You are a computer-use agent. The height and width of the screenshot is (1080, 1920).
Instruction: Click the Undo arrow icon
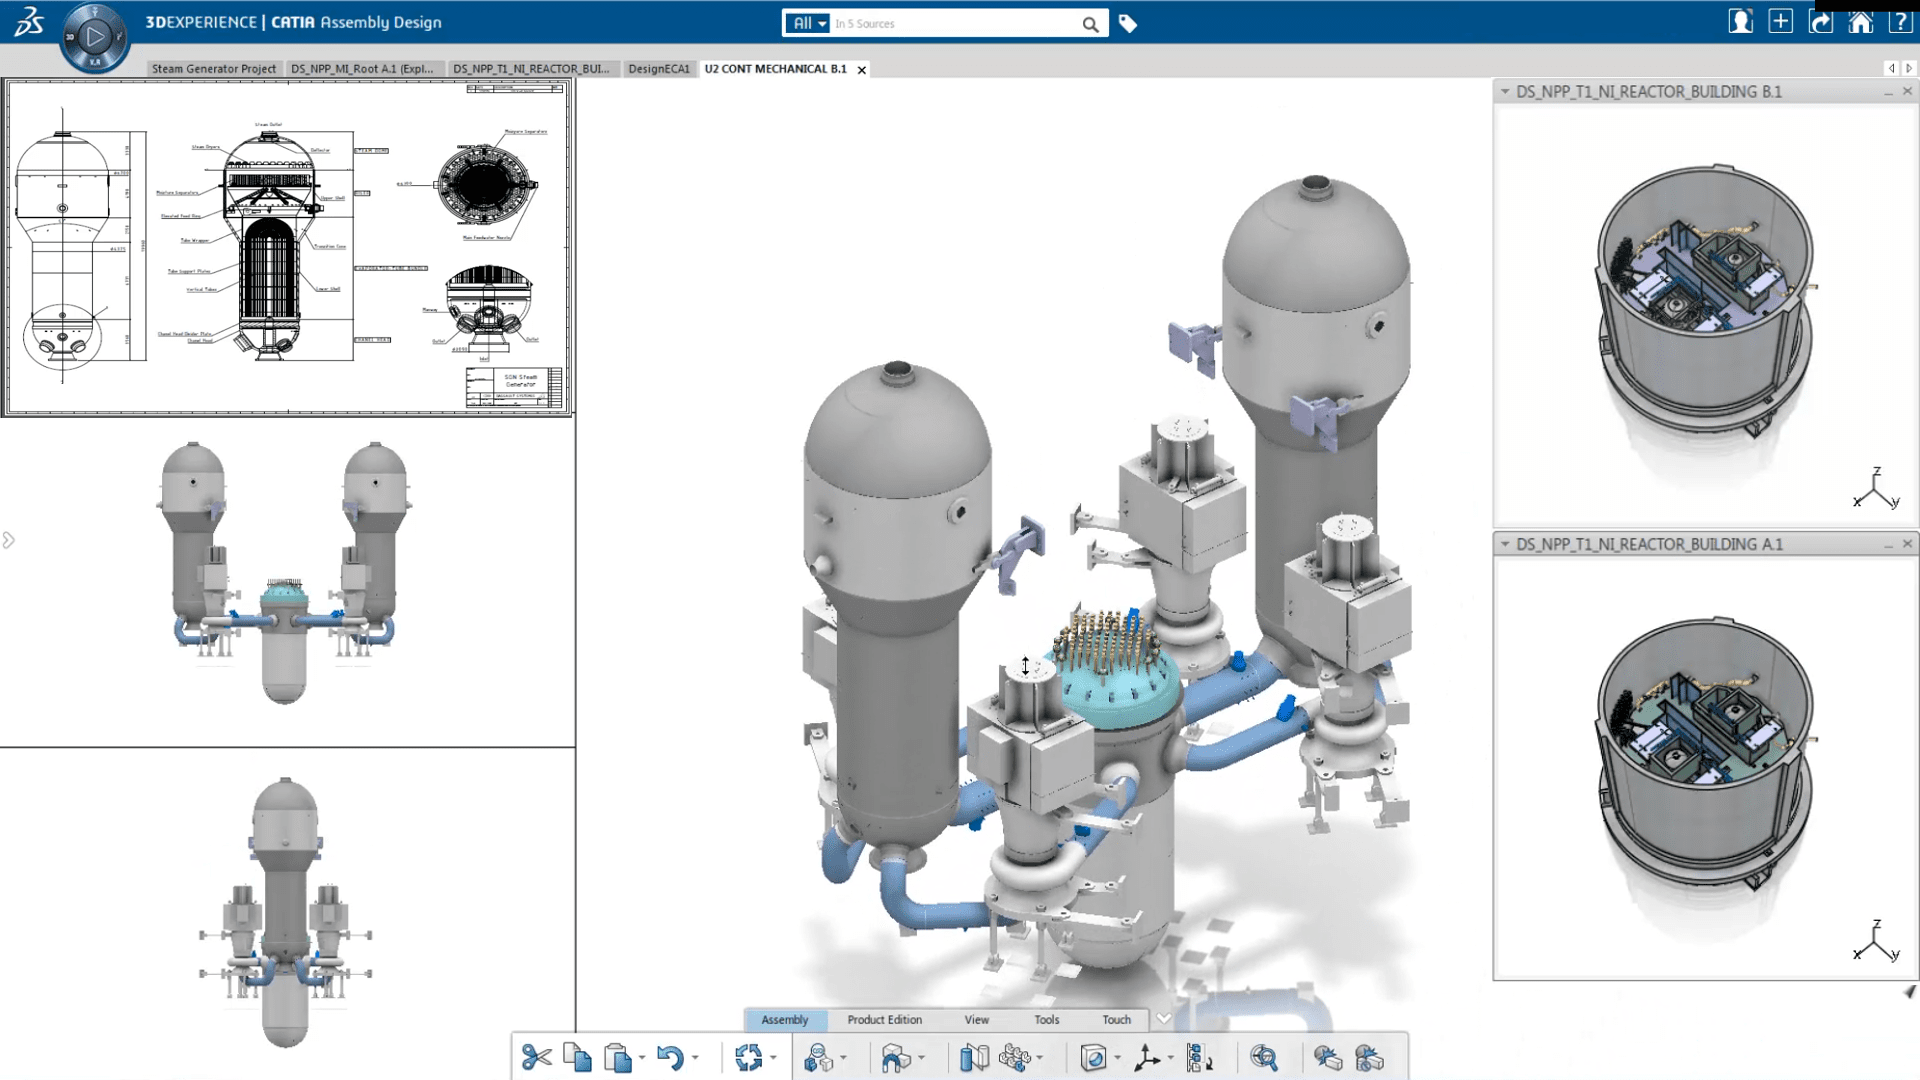[670, 1057]
